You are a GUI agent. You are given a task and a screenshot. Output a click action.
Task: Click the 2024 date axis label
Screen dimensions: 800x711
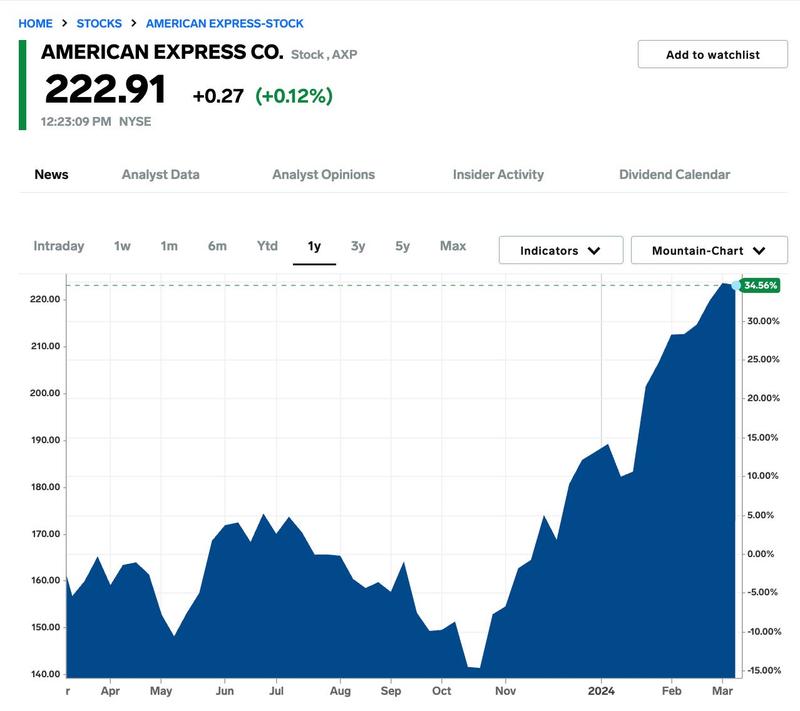[x=601, y=691]
